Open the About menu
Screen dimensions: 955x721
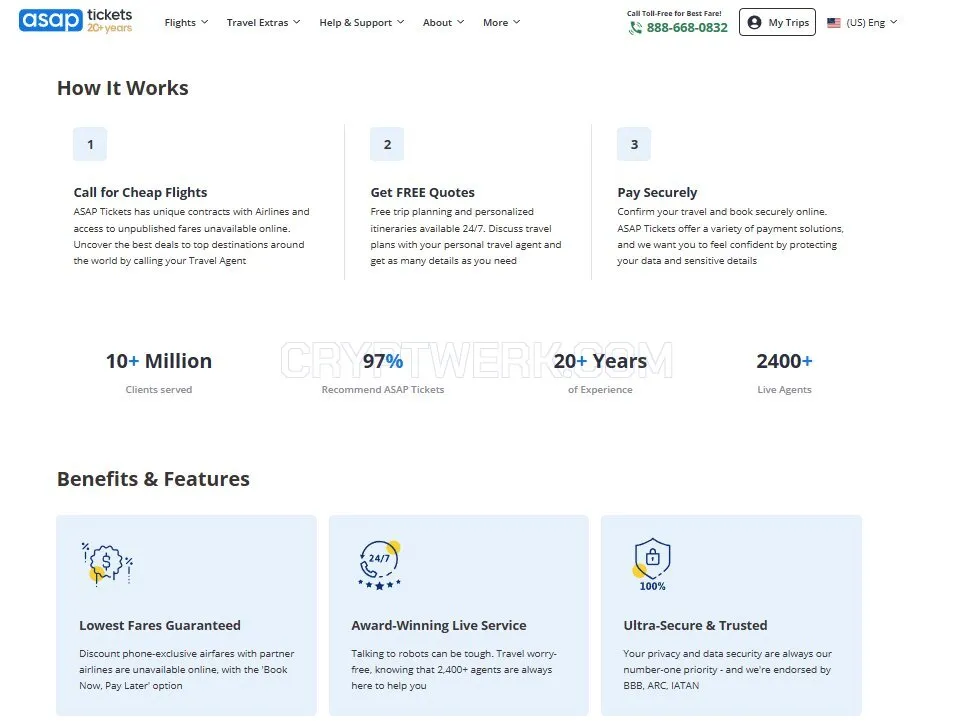(443, 23)
